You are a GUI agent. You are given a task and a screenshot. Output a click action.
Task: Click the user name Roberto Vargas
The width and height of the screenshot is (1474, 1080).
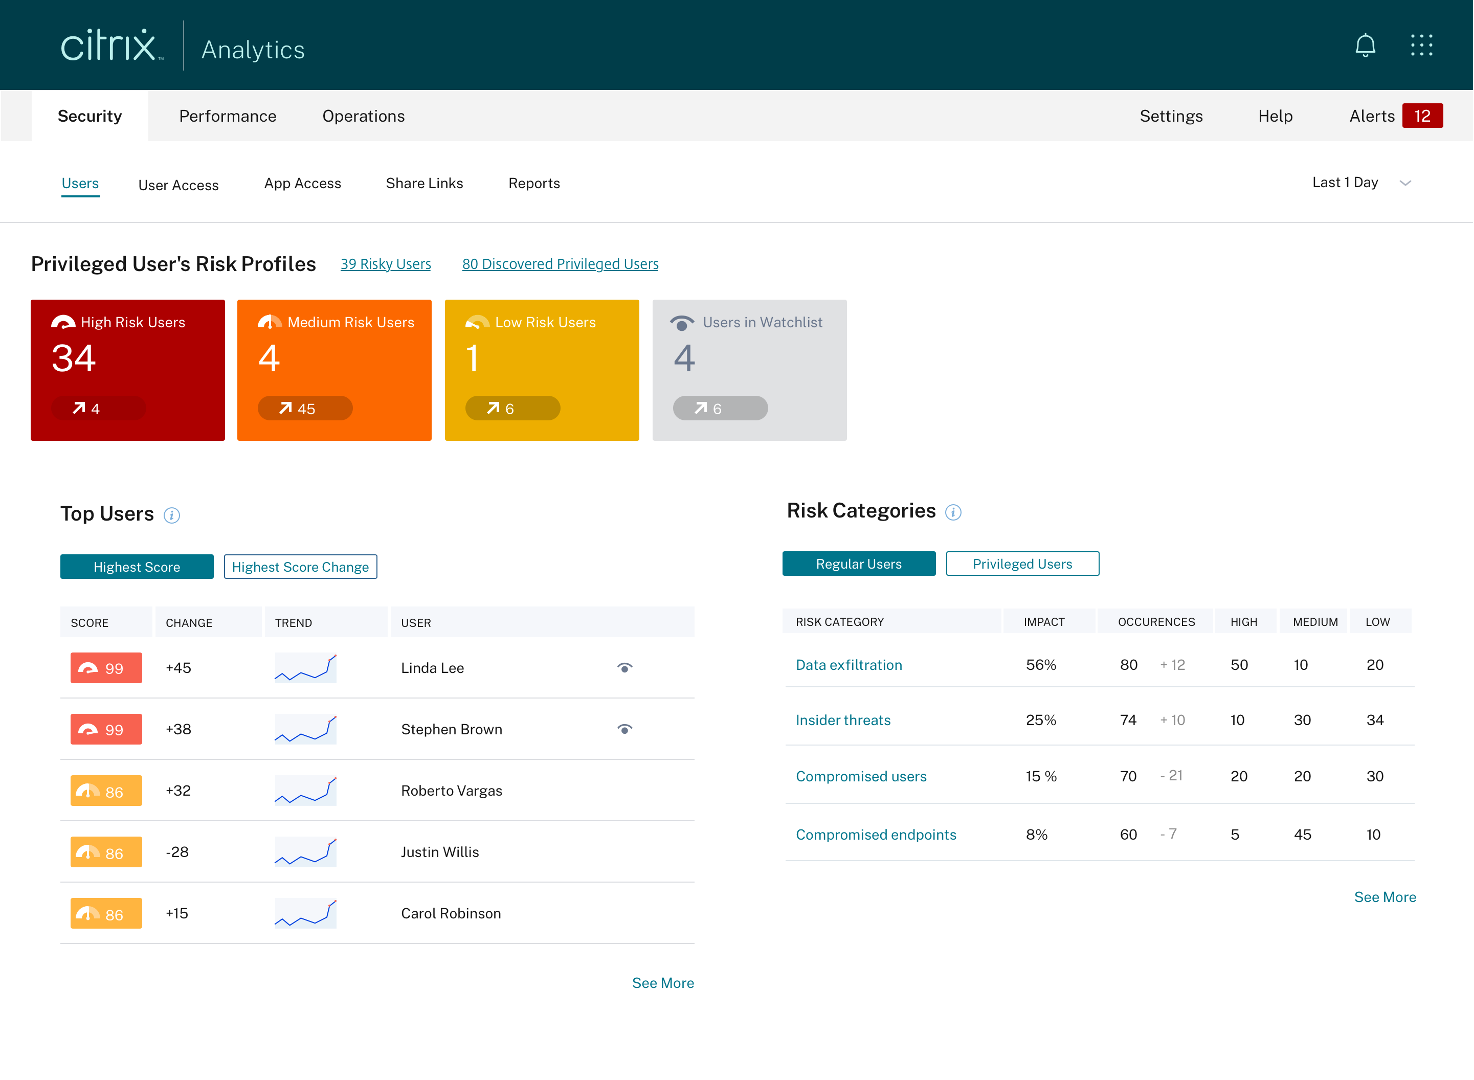(x=452, y=791)
